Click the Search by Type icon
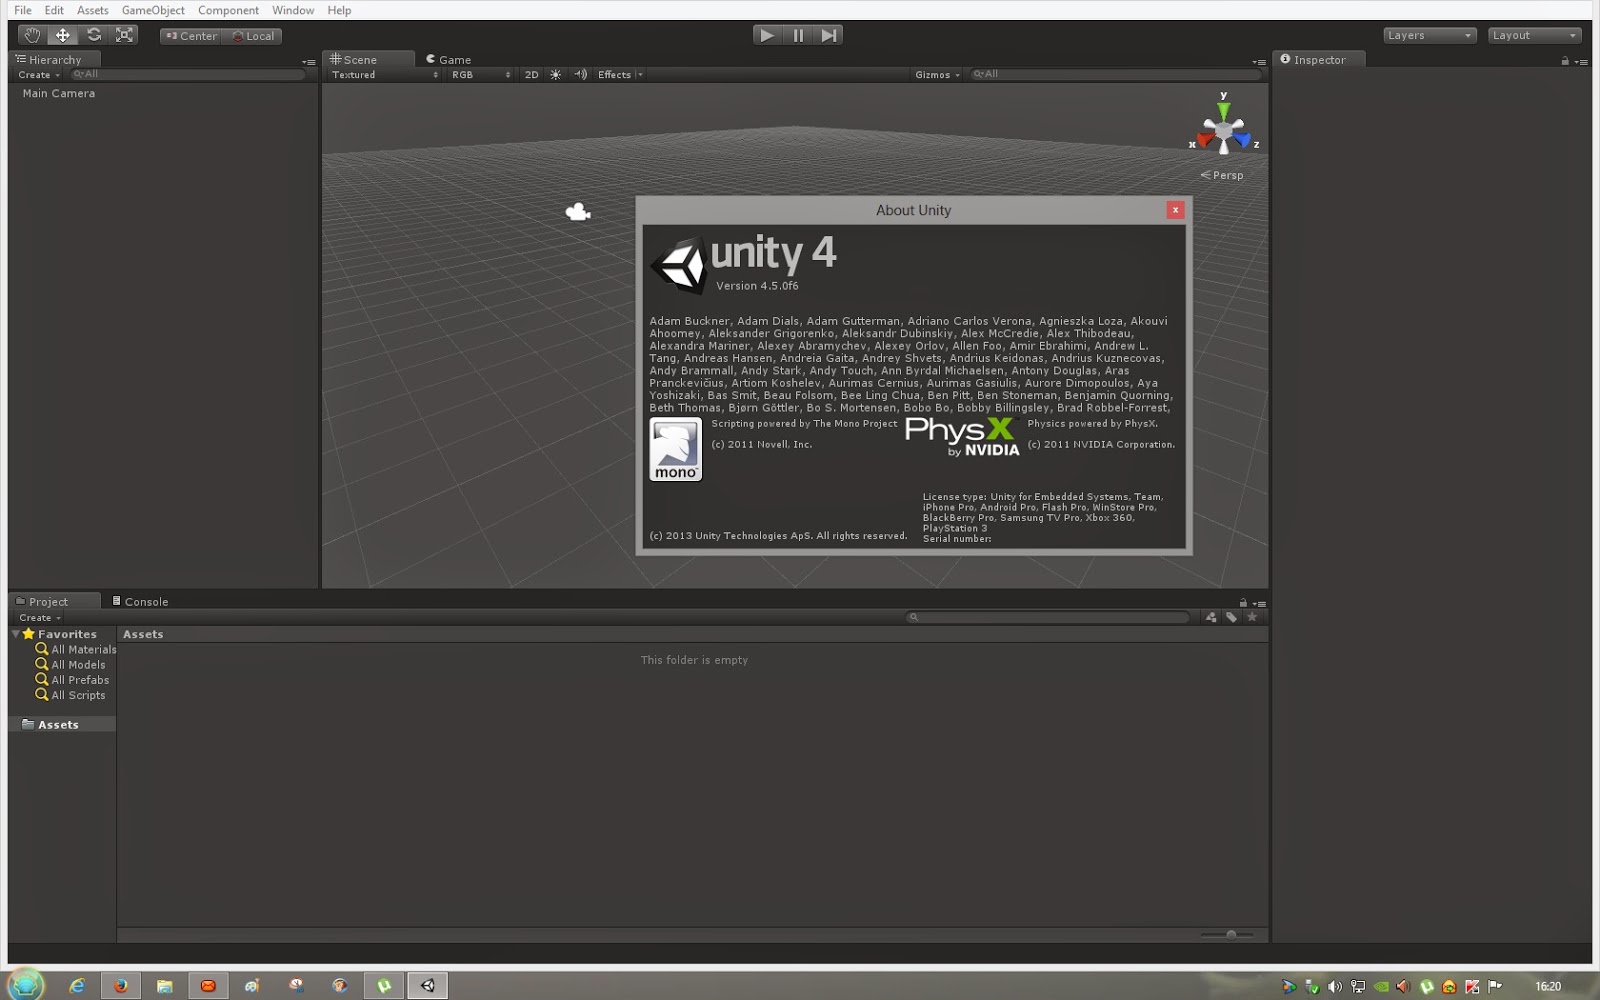Viewport: 1600px width, 1000px height. click(1211, 617)
